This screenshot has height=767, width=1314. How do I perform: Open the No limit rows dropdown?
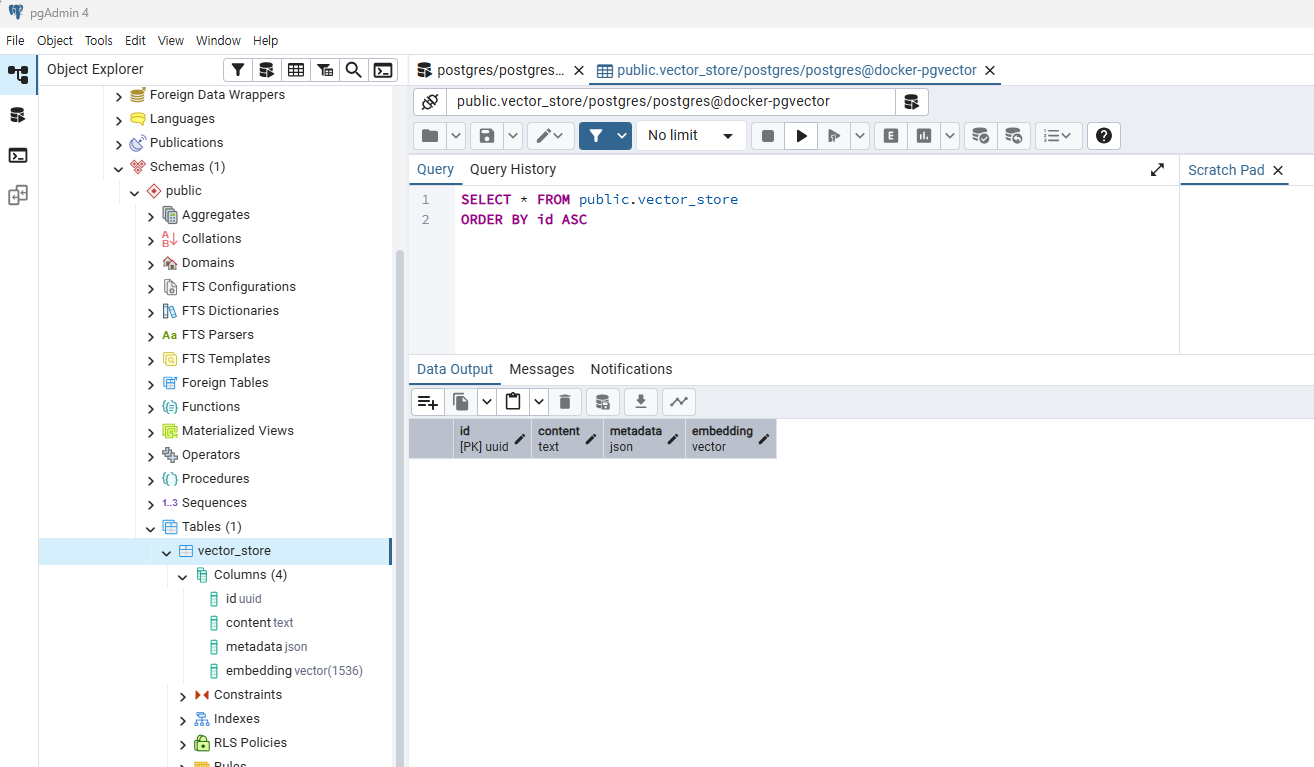(x=692, y=136)
